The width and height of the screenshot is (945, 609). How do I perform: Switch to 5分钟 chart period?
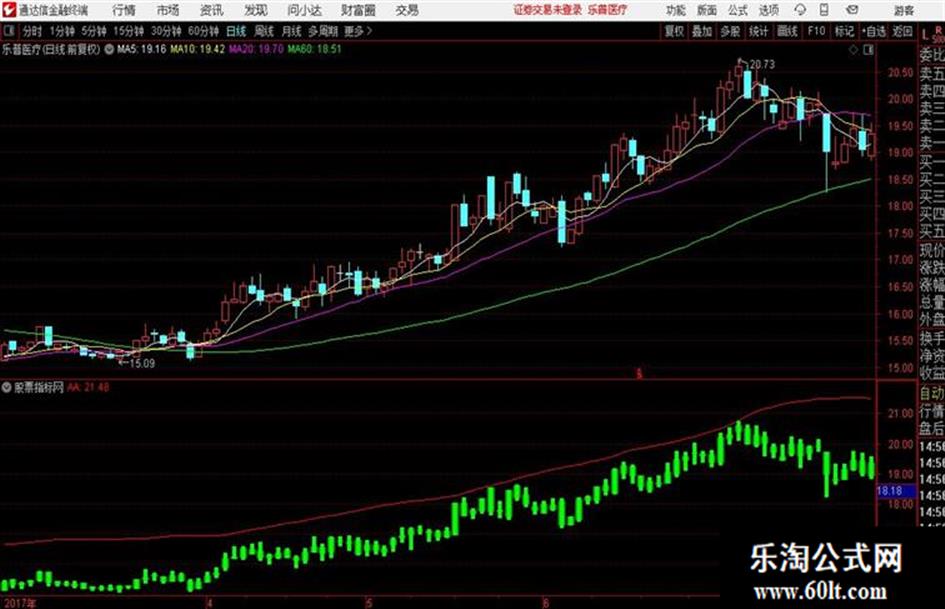[93, 31]
